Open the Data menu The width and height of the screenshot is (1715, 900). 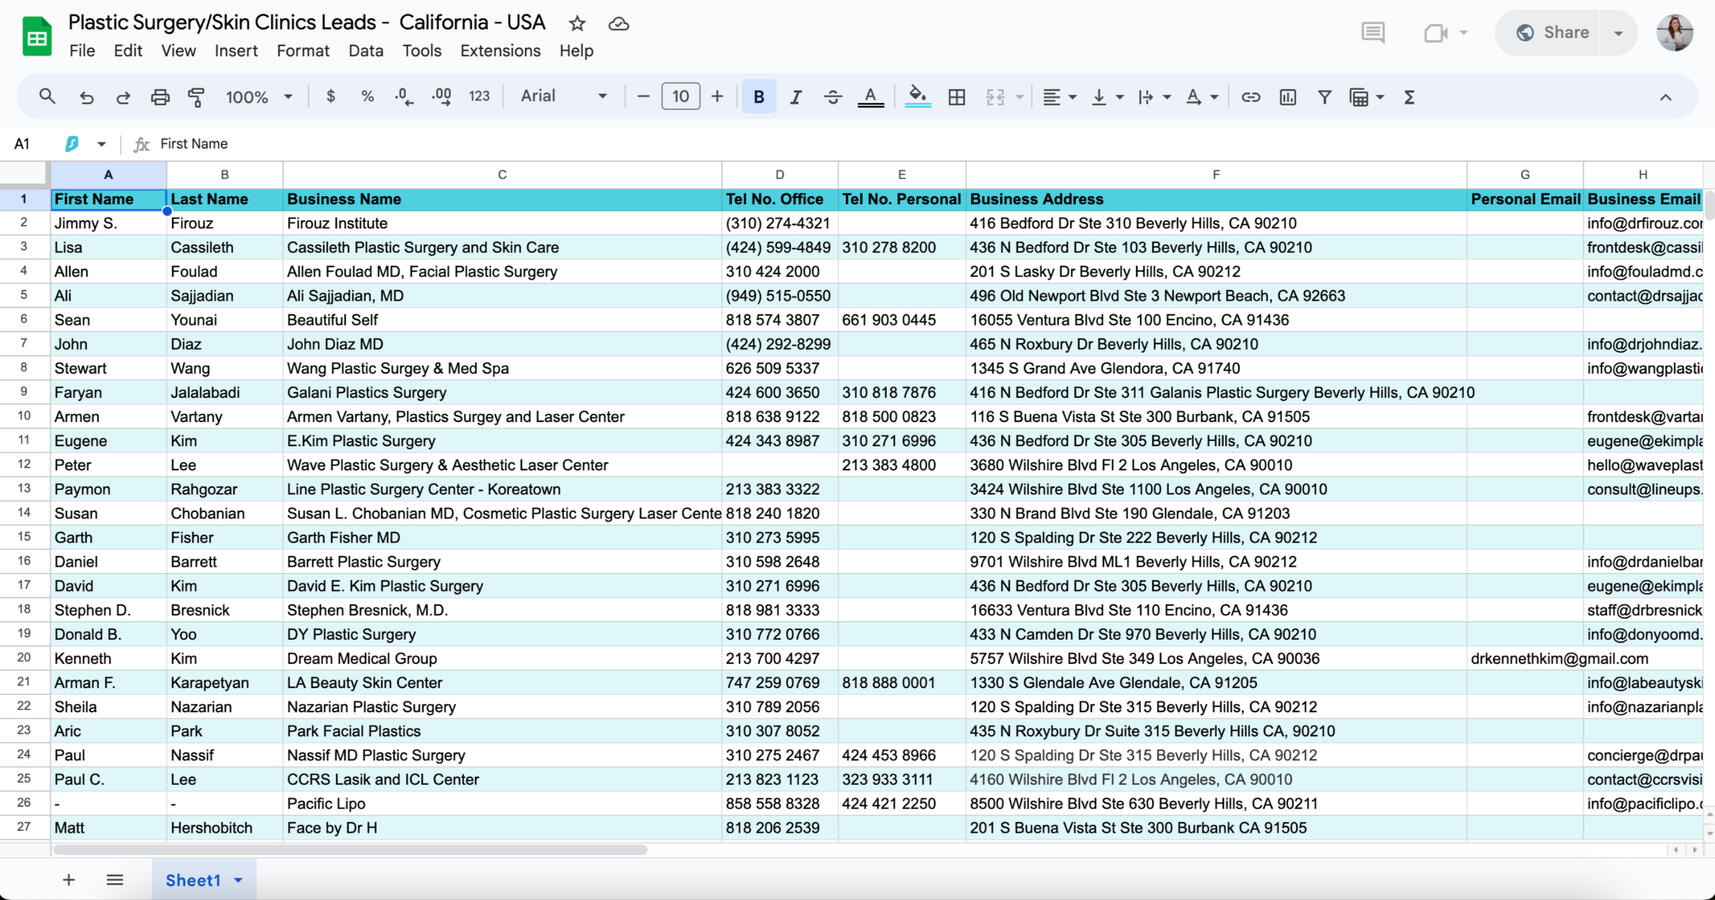365,51
